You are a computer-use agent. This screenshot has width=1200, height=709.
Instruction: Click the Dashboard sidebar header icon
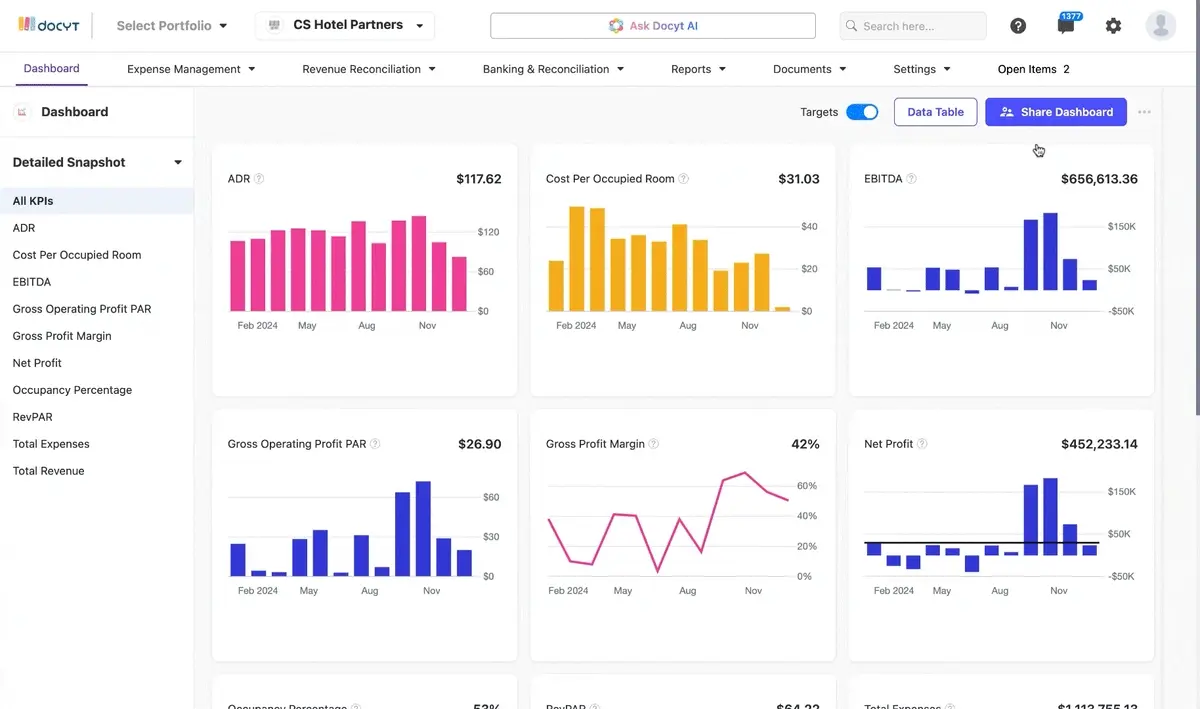pyautogui.click(x=22, y=112)
